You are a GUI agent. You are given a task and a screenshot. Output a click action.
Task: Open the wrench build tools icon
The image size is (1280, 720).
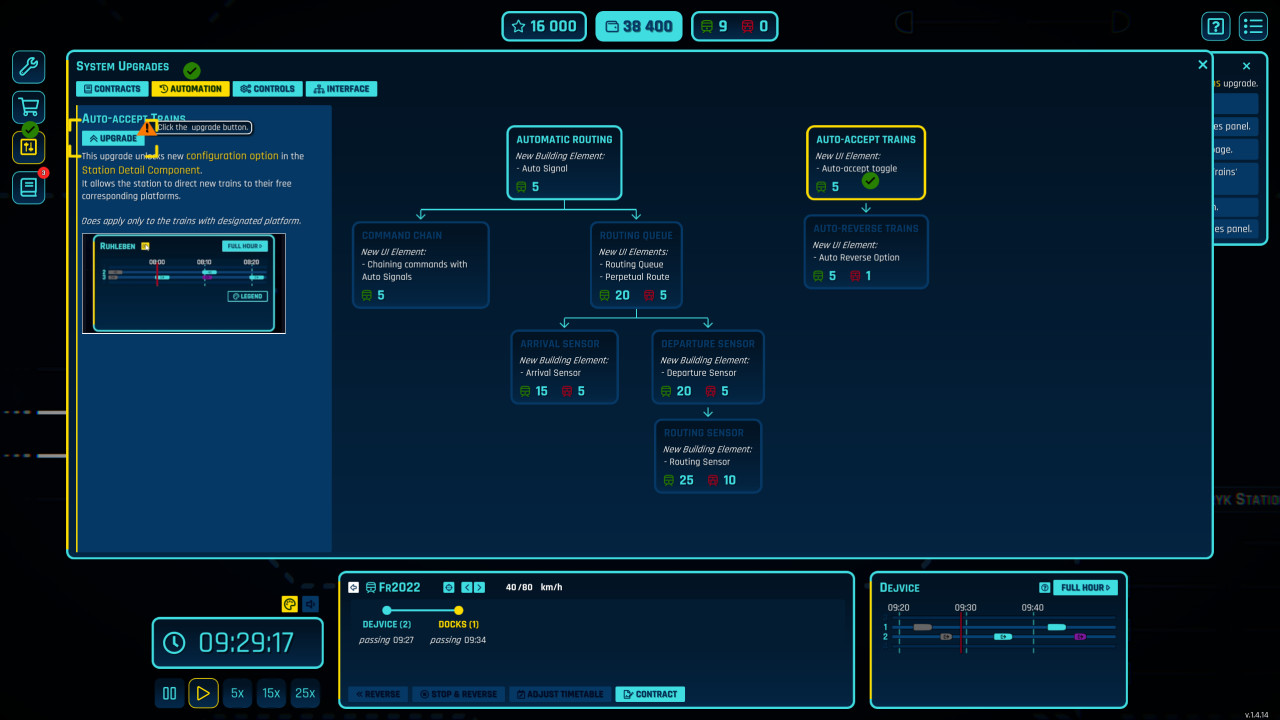[28, 67]
